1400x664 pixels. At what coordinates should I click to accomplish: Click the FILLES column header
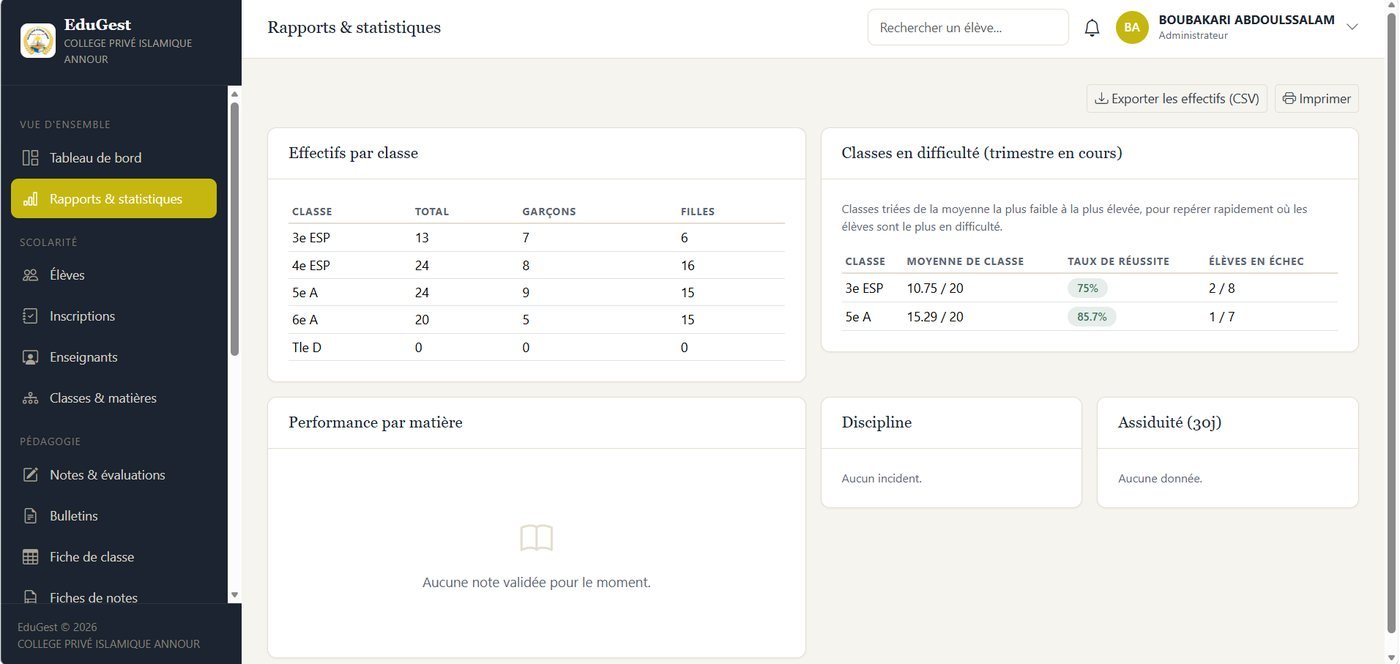698,212
